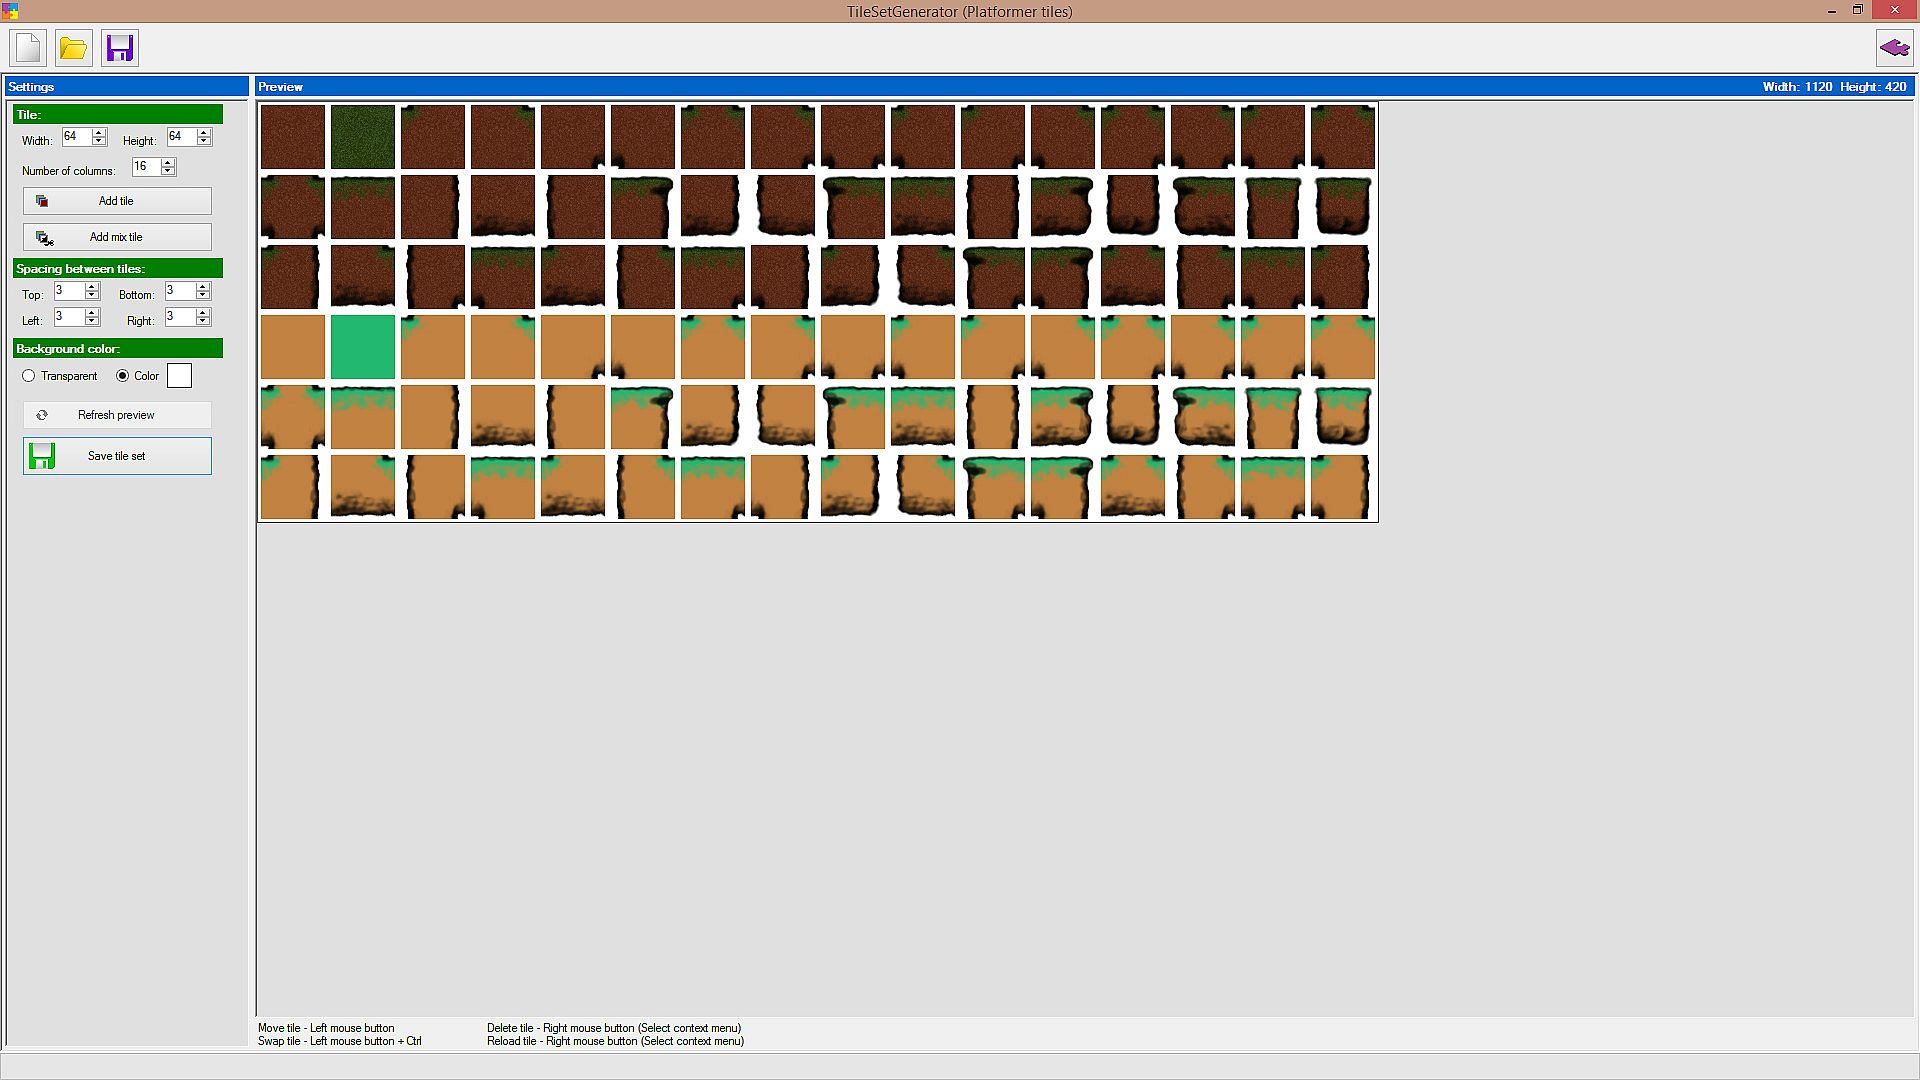Open project with the folder icon
Viewport: 1920px width, 1080px height.
point(73,48)
